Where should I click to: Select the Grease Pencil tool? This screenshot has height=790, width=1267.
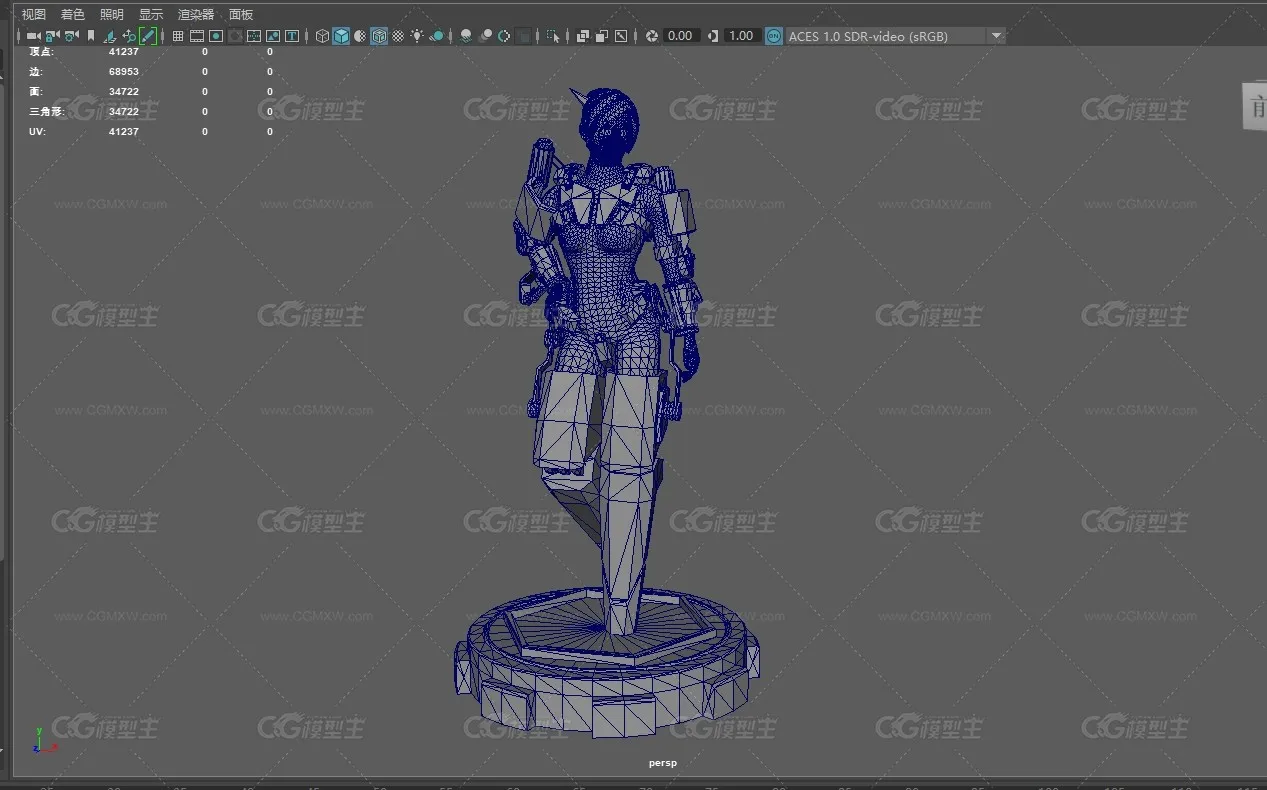[148, 36]
